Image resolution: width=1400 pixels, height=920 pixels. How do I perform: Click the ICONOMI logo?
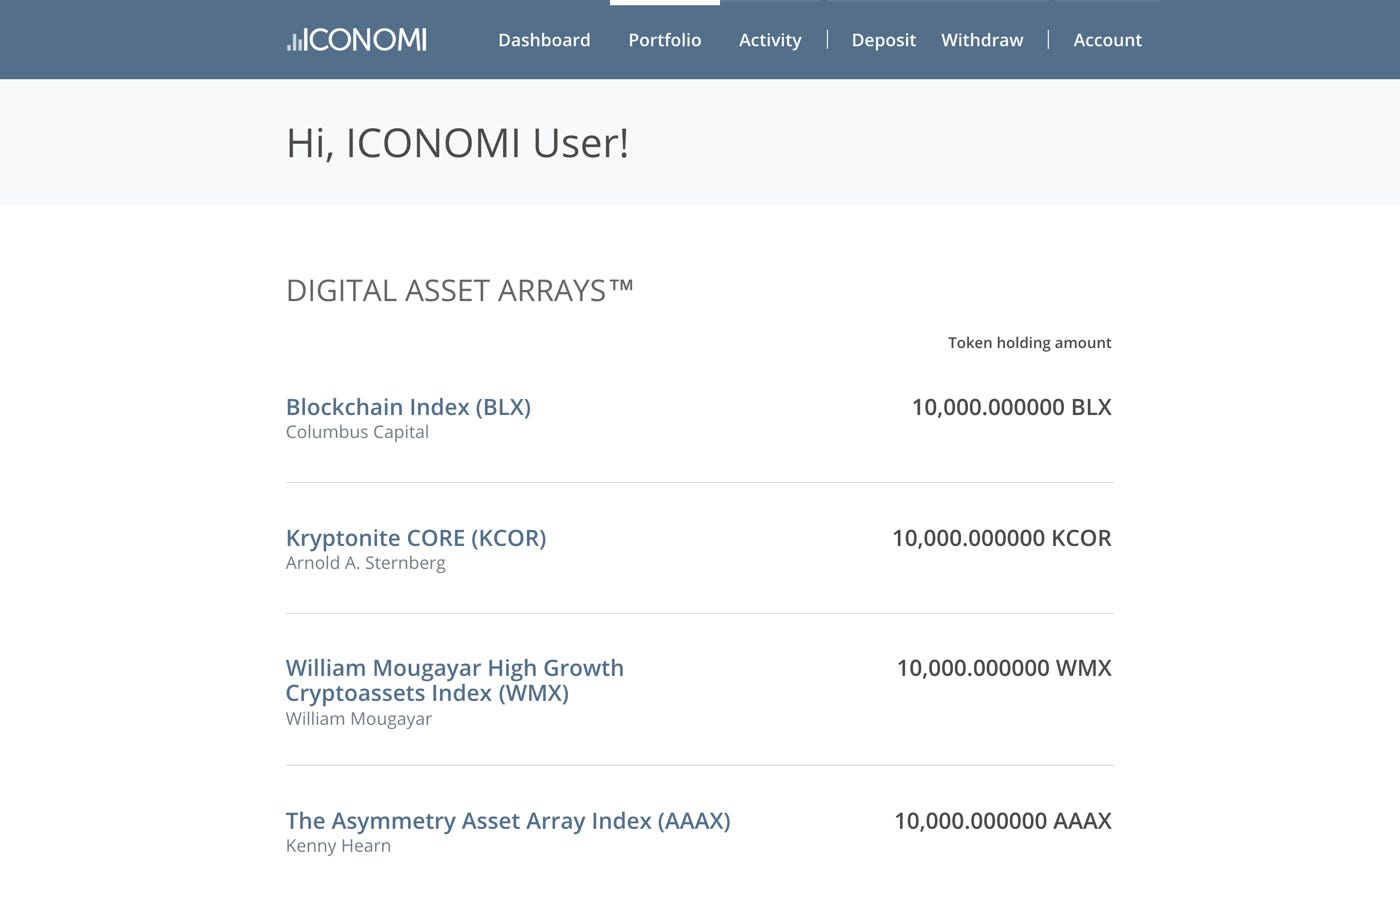pos(357,40)
